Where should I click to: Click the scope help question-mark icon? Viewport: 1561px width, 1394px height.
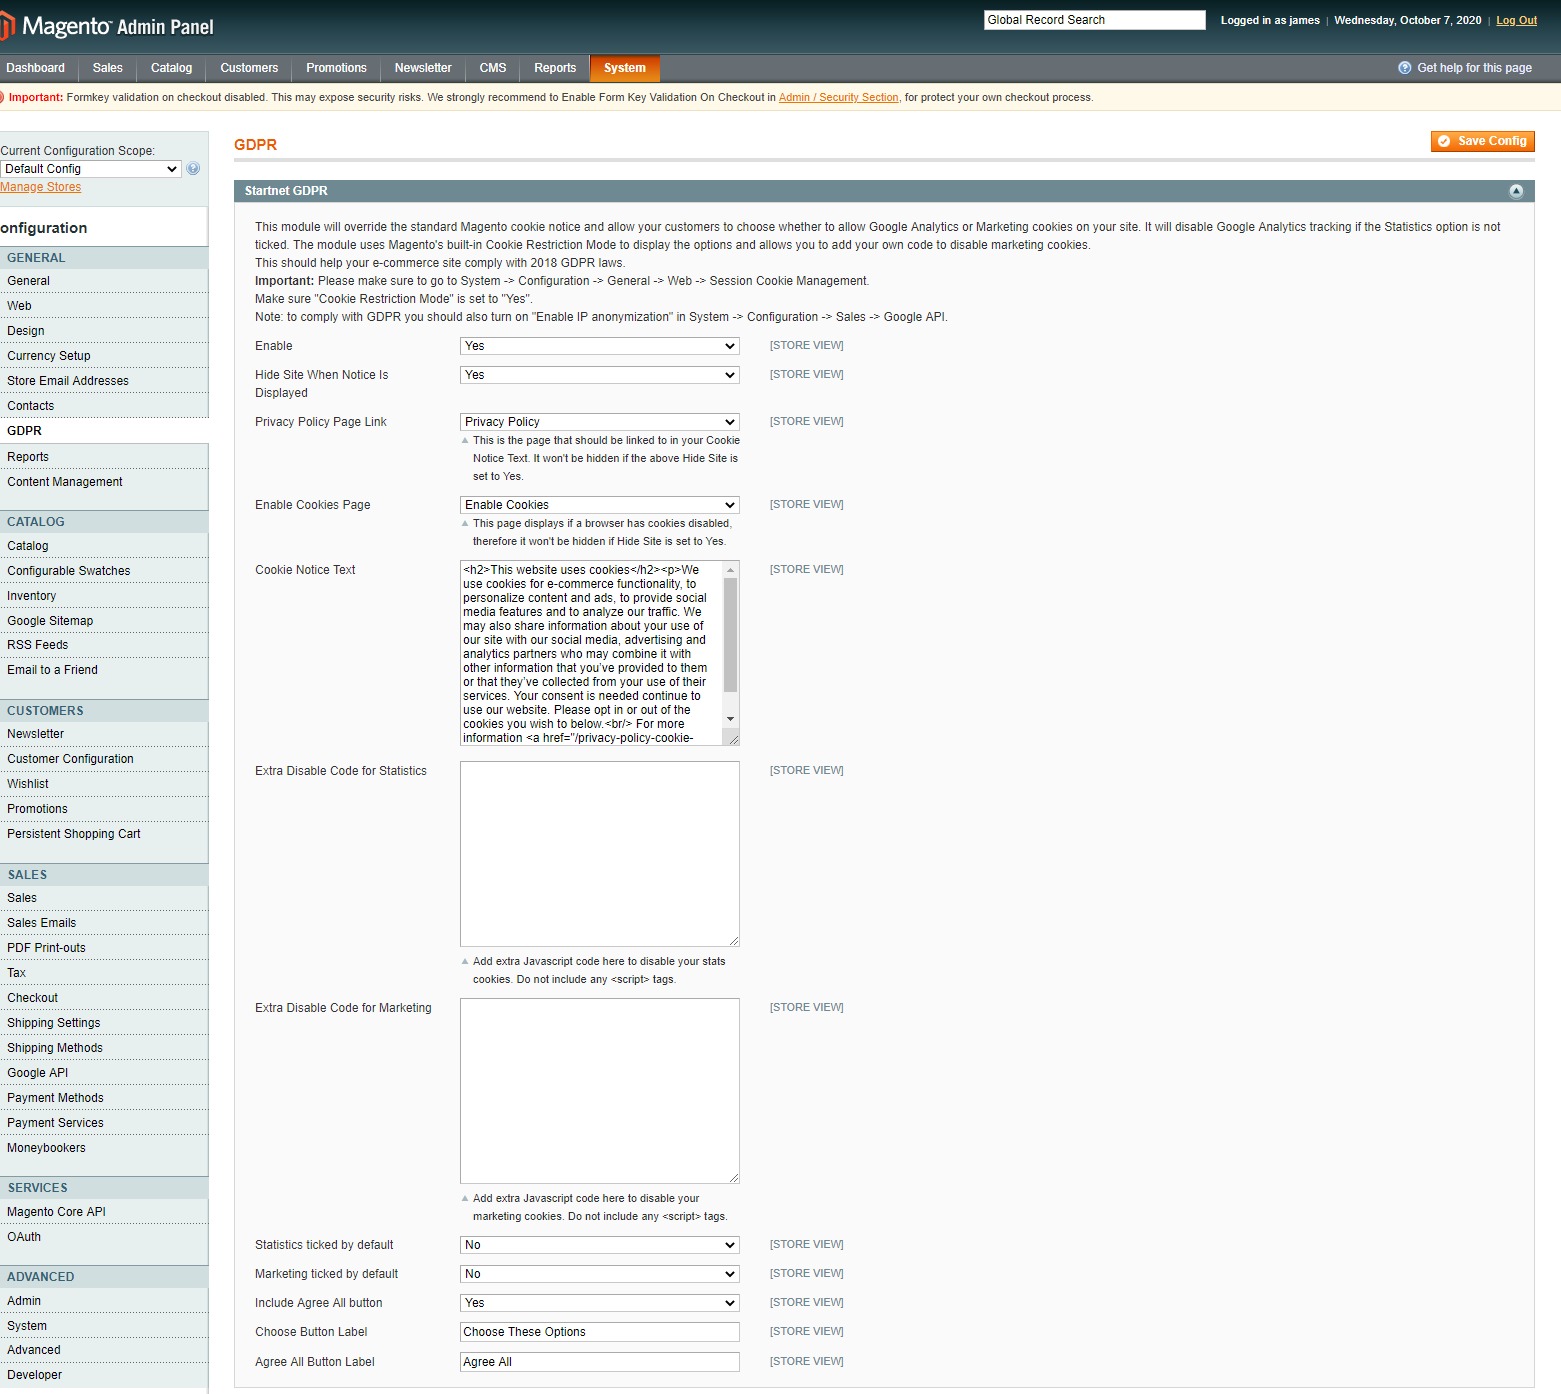coord(193,169)
